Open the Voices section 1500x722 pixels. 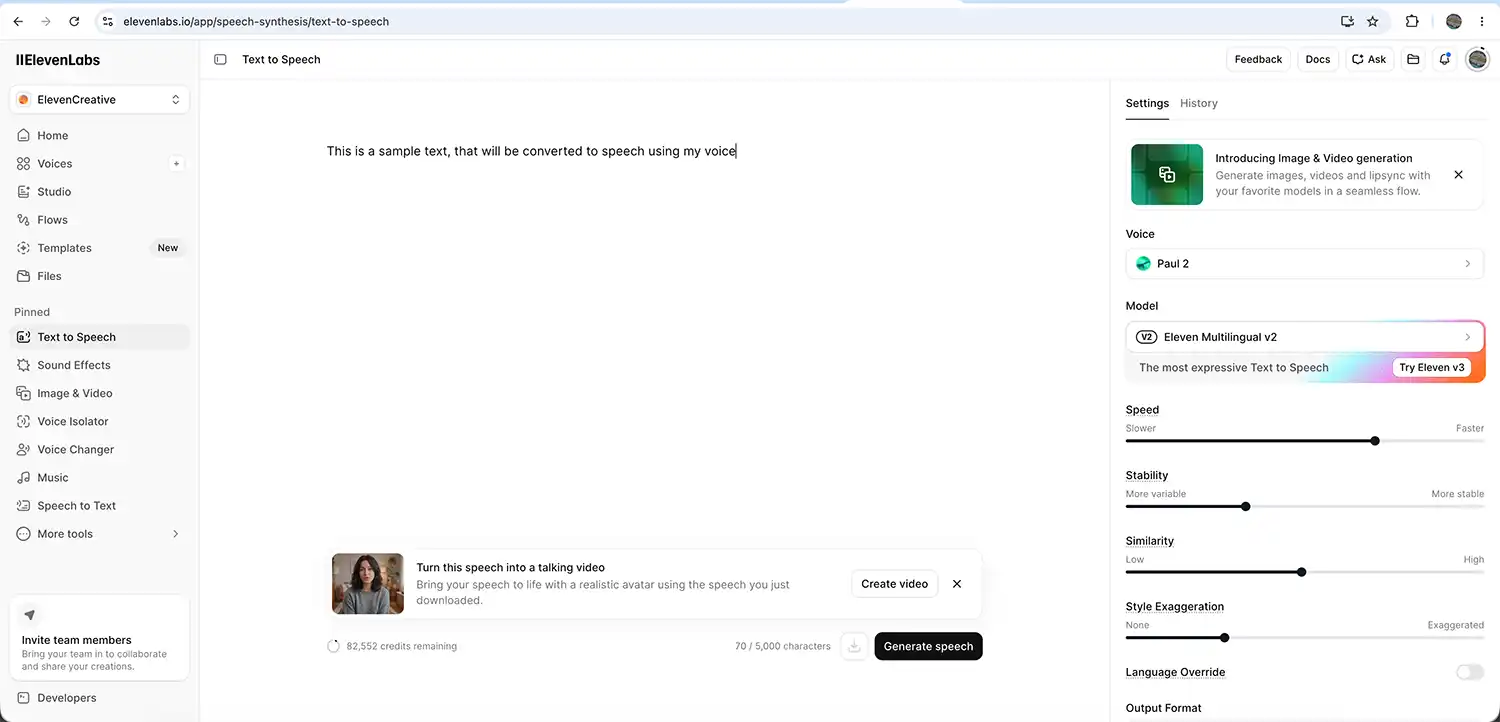click(90, 164)
